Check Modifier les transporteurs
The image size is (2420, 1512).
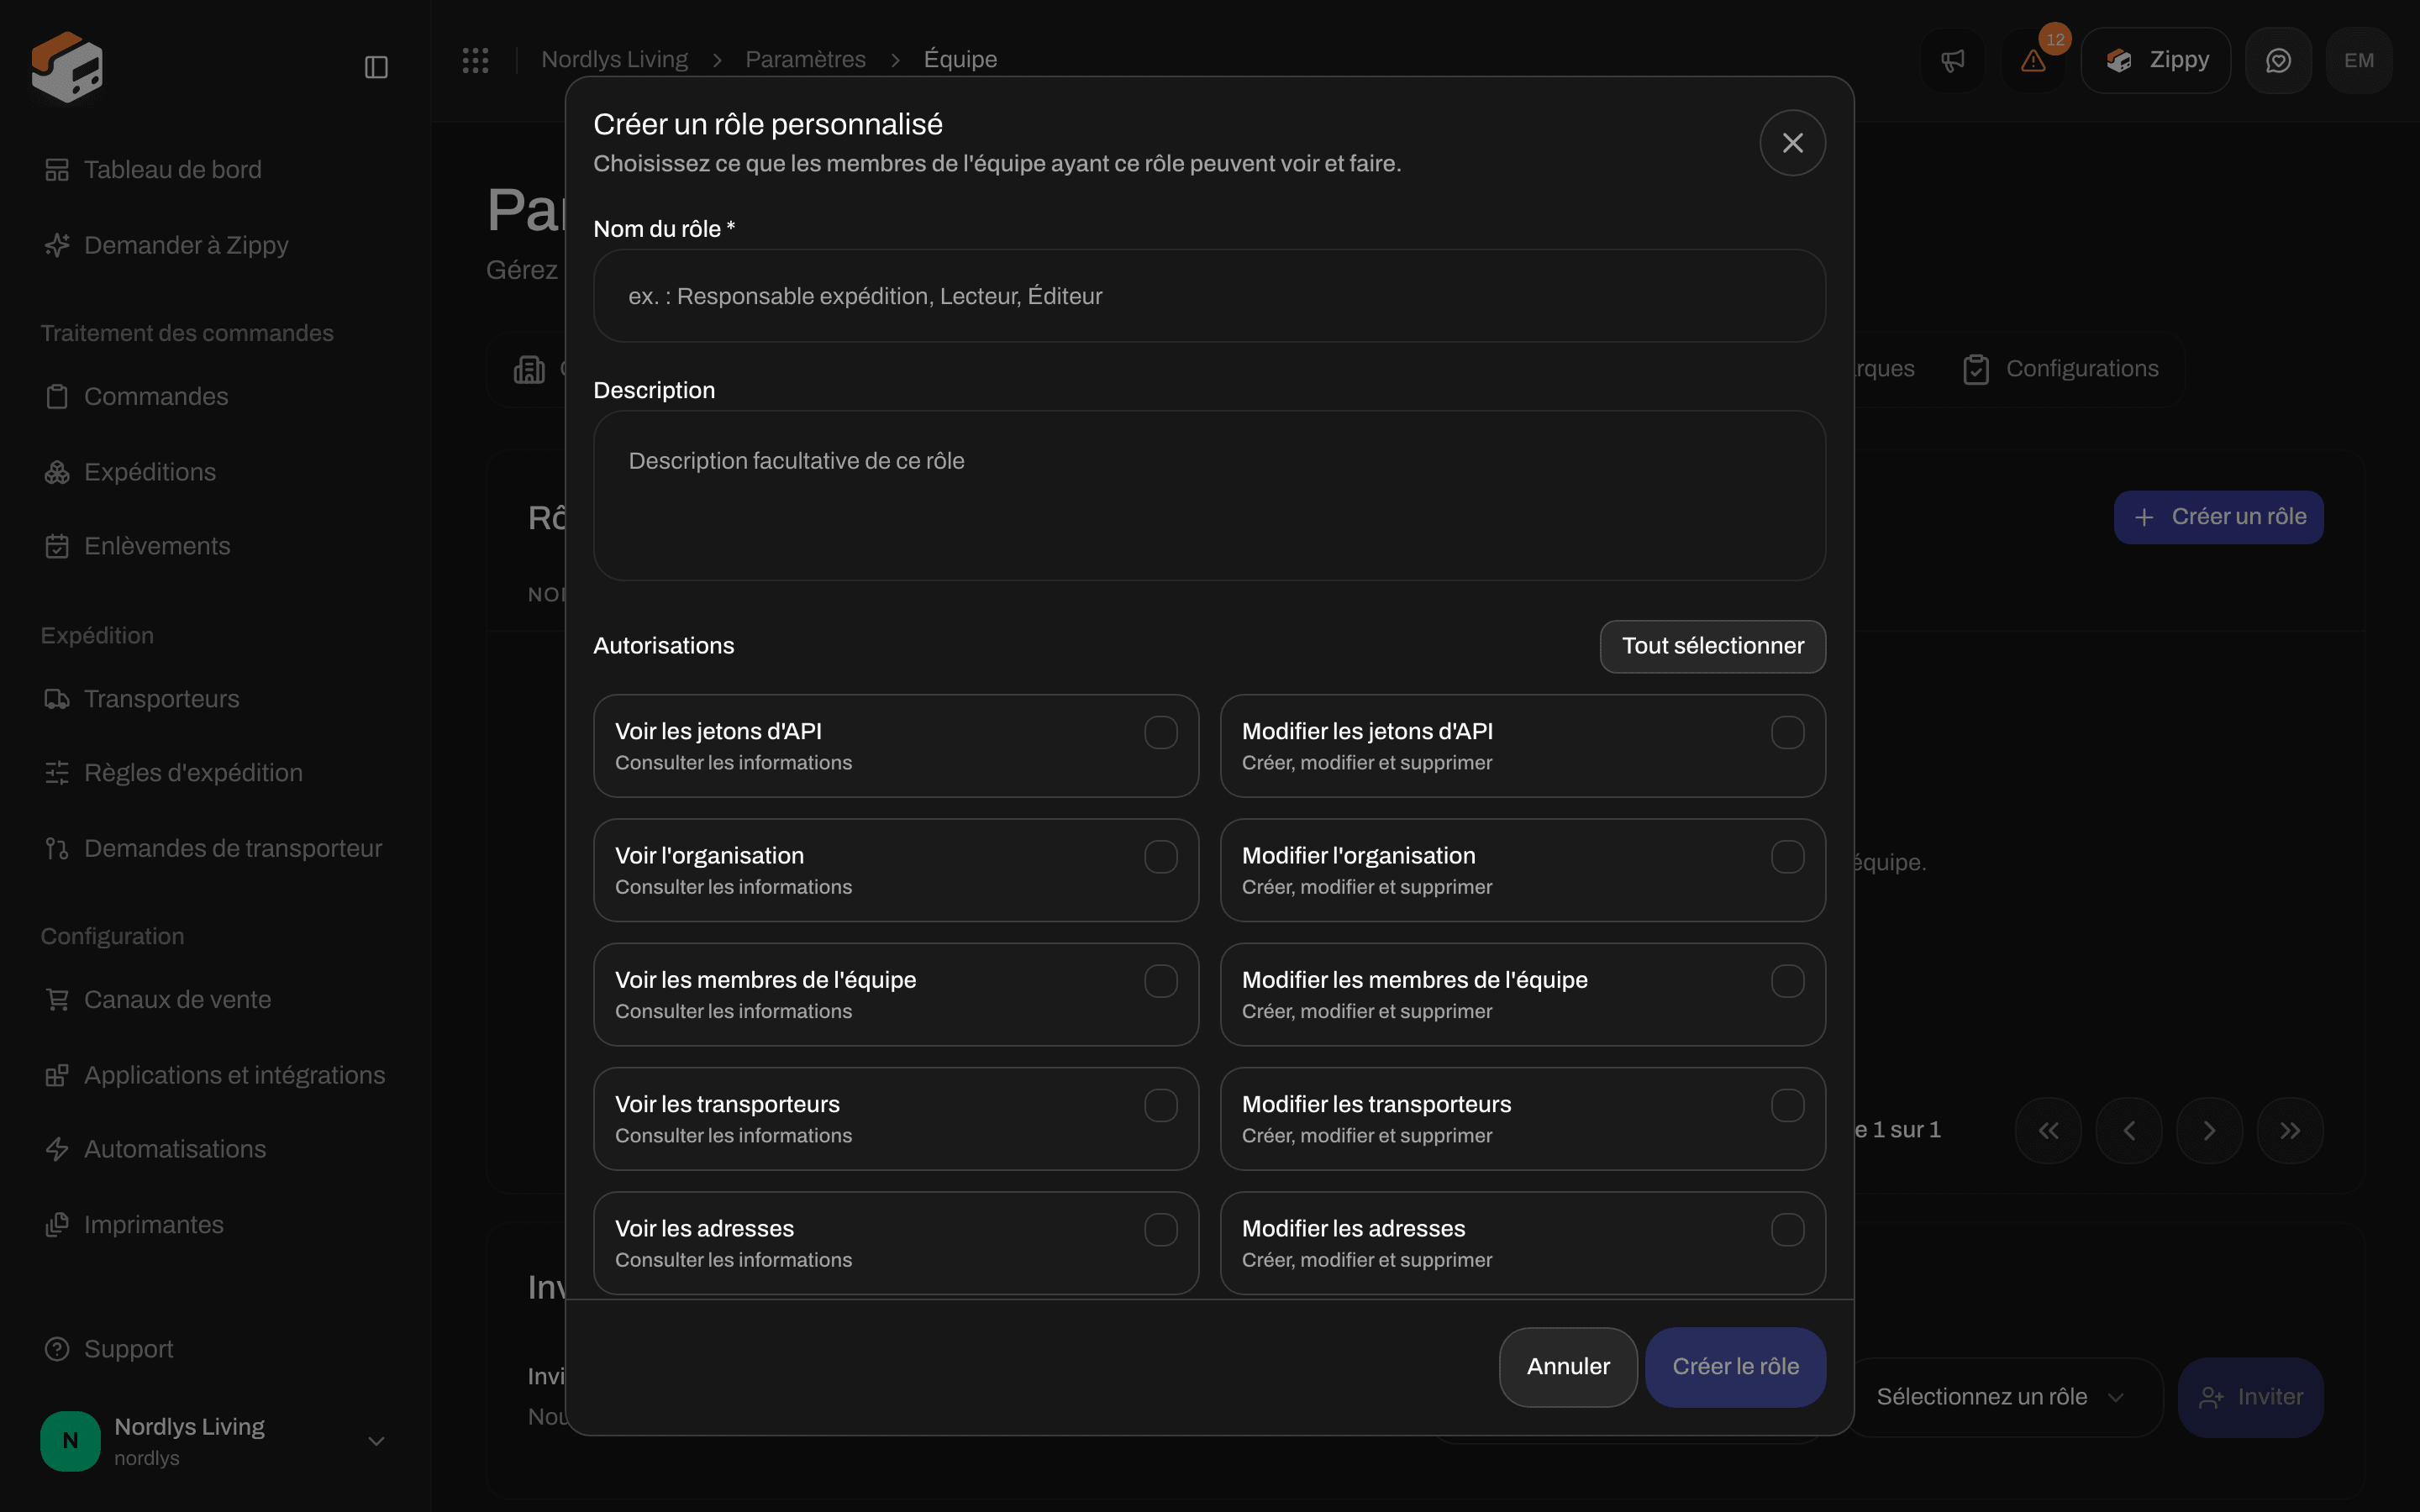1787,1105
